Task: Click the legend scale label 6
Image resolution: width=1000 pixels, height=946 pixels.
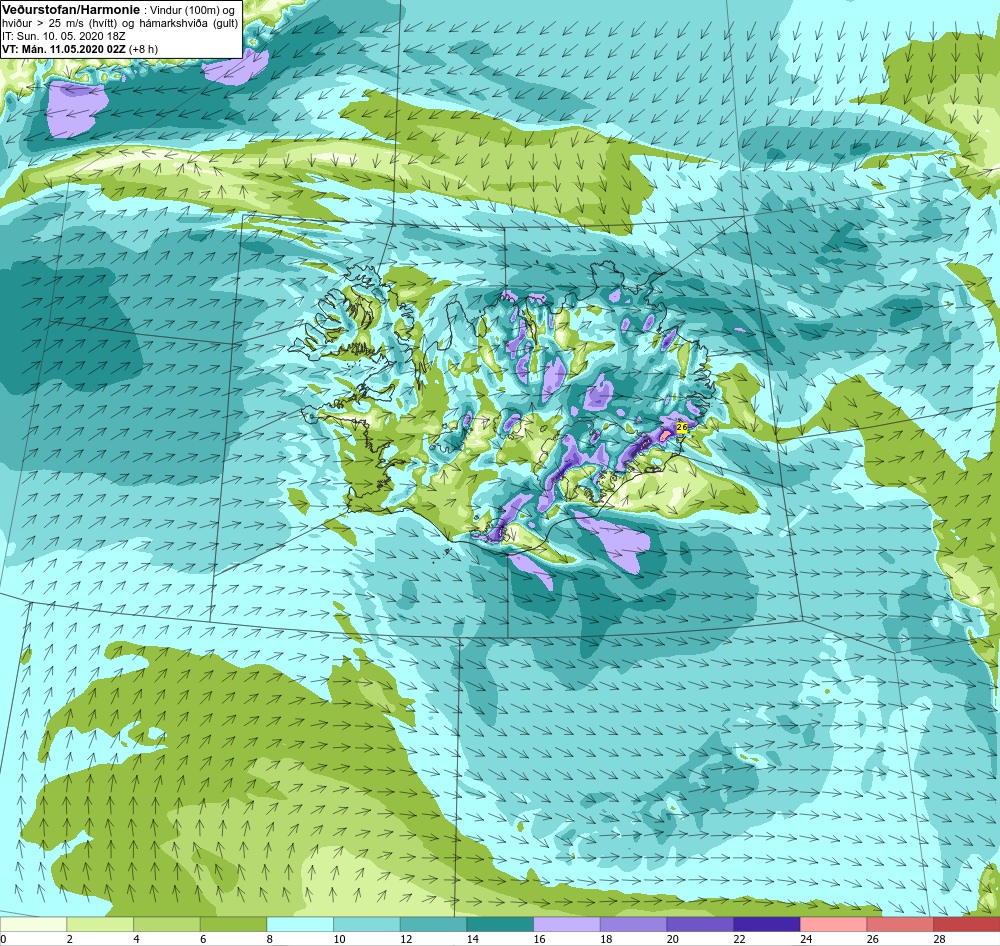Action: click(x=203, y=939)
